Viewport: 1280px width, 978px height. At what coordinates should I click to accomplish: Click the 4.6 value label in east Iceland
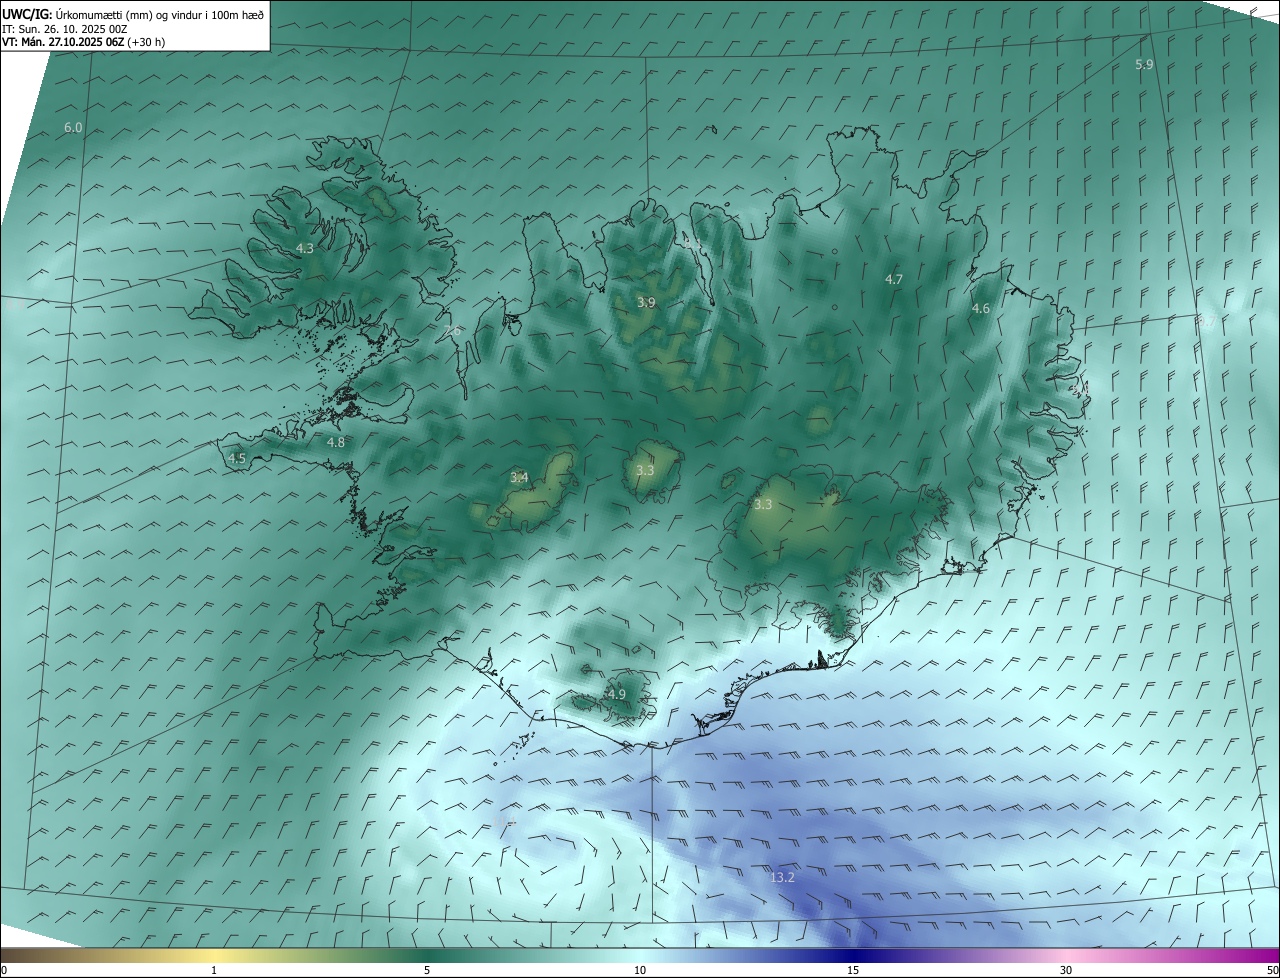981,309
